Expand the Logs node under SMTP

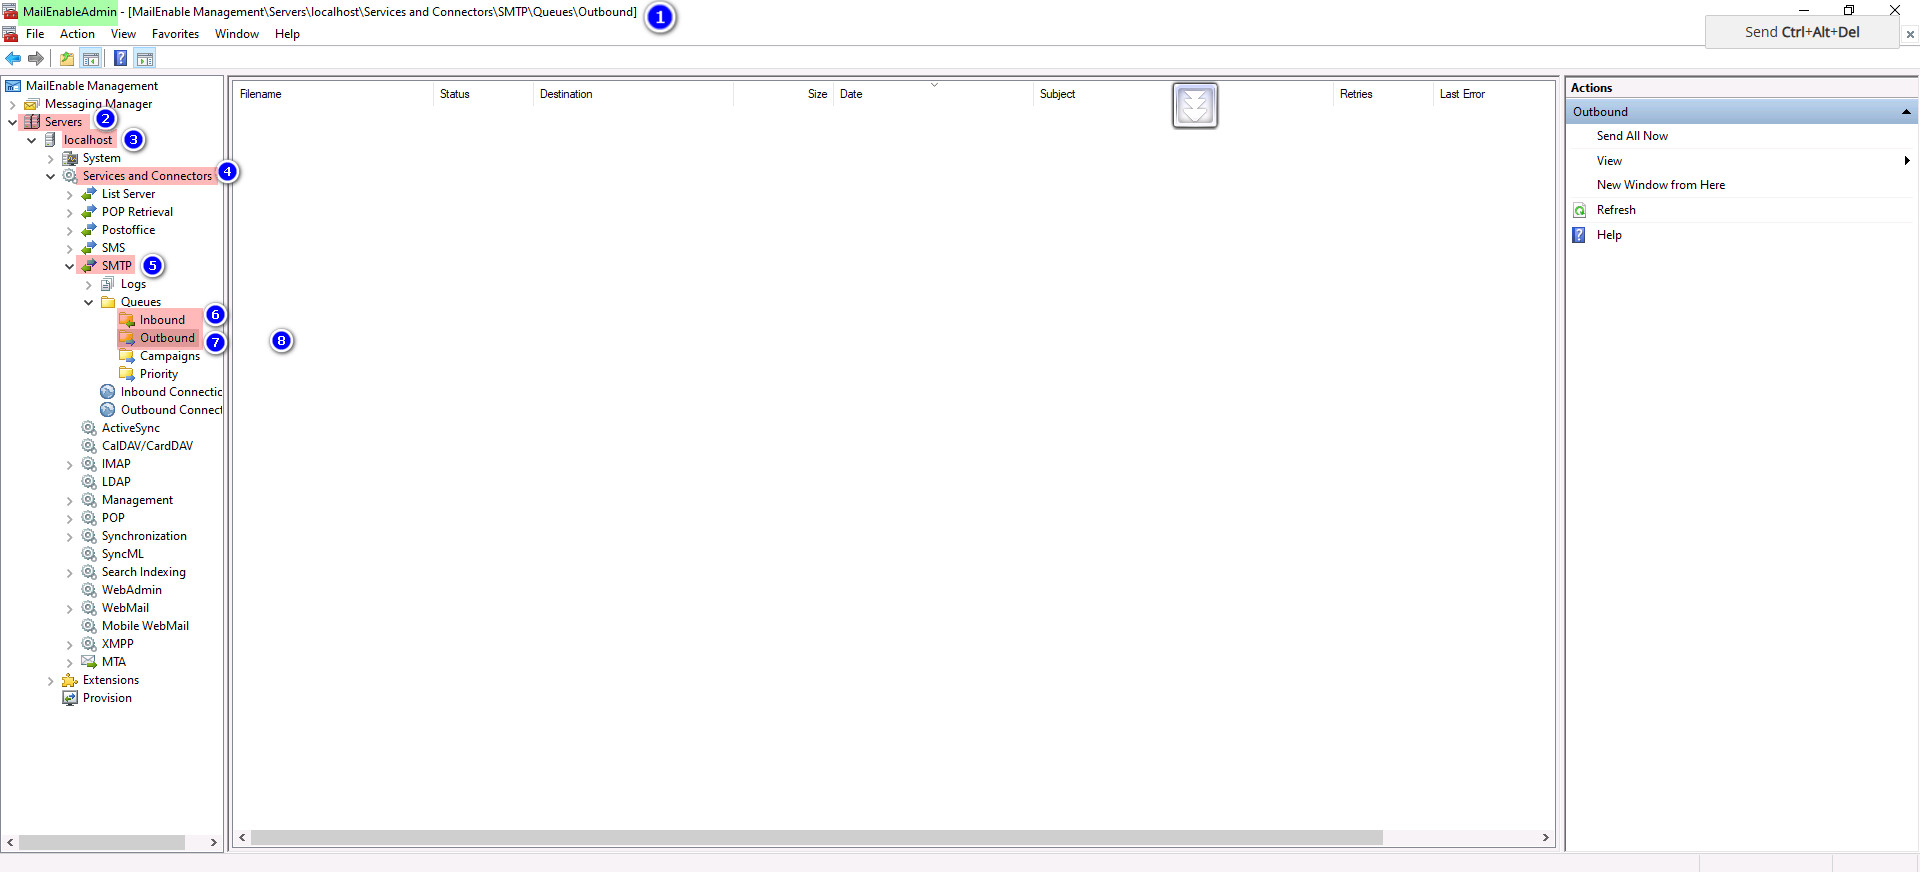[88, 285]
